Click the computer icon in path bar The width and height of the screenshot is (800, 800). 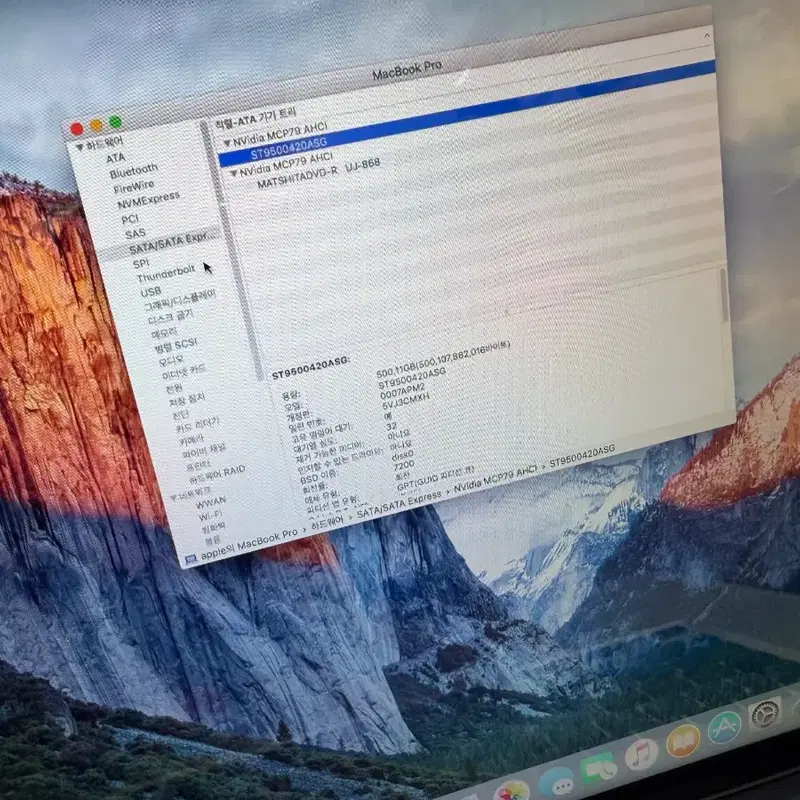coord(190,560)
